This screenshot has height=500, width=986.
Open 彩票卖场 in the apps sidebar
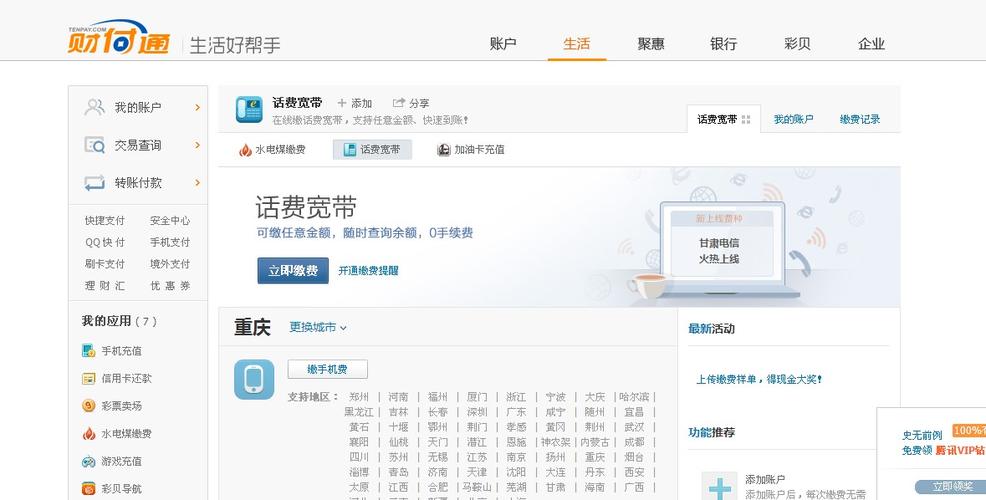(121, 406)
